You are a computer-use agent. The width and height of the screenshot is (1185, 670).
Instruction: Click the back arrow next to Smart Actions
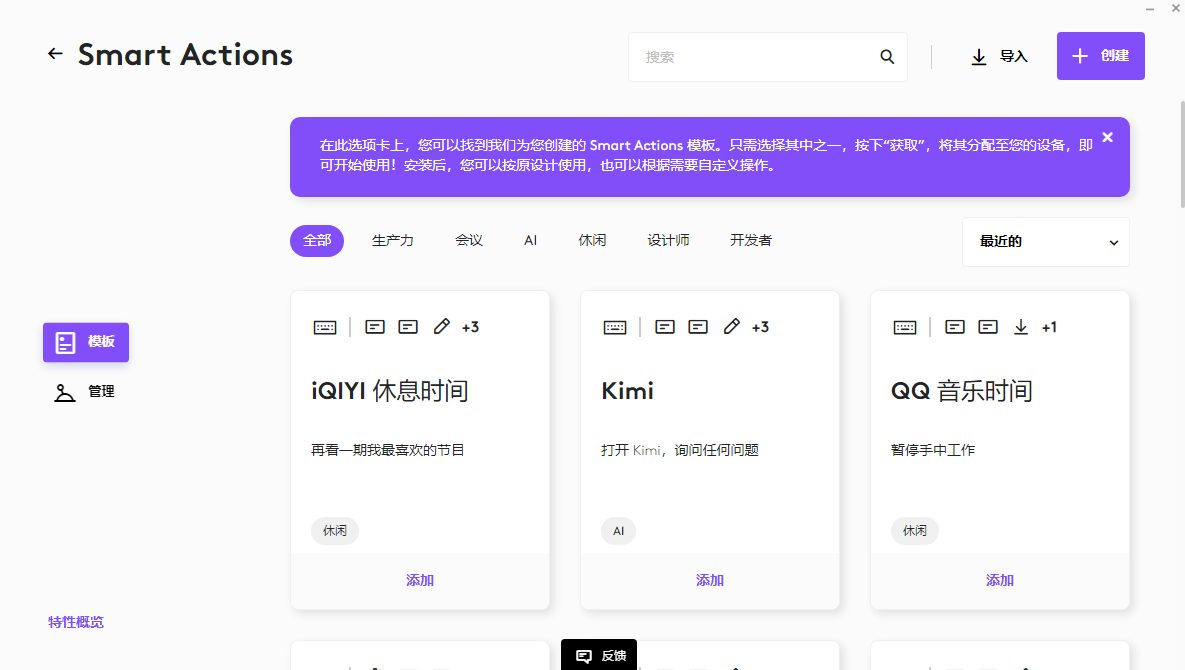click(x=55, y=54)
